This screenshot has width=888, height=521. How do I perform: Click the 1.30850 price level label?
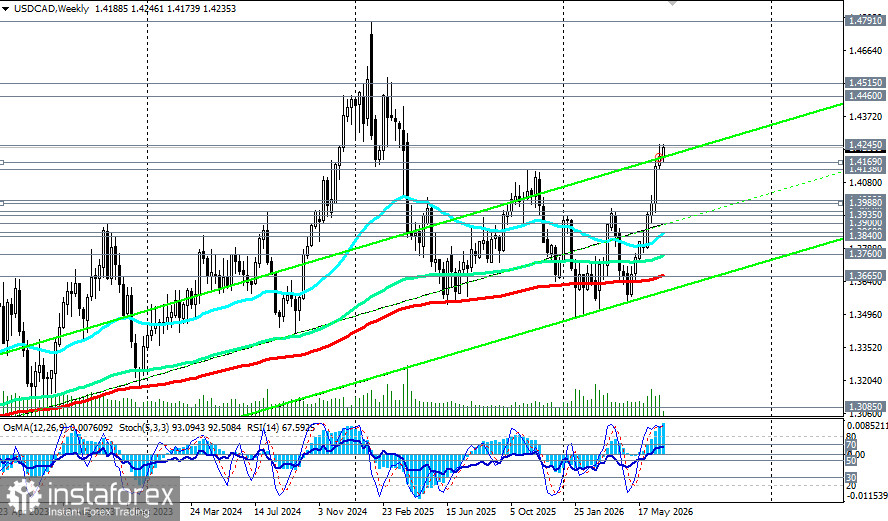865,407
